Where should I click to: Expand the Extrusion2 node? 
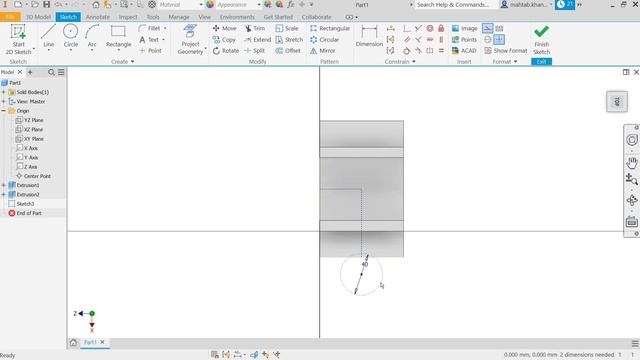coord(4,195)
